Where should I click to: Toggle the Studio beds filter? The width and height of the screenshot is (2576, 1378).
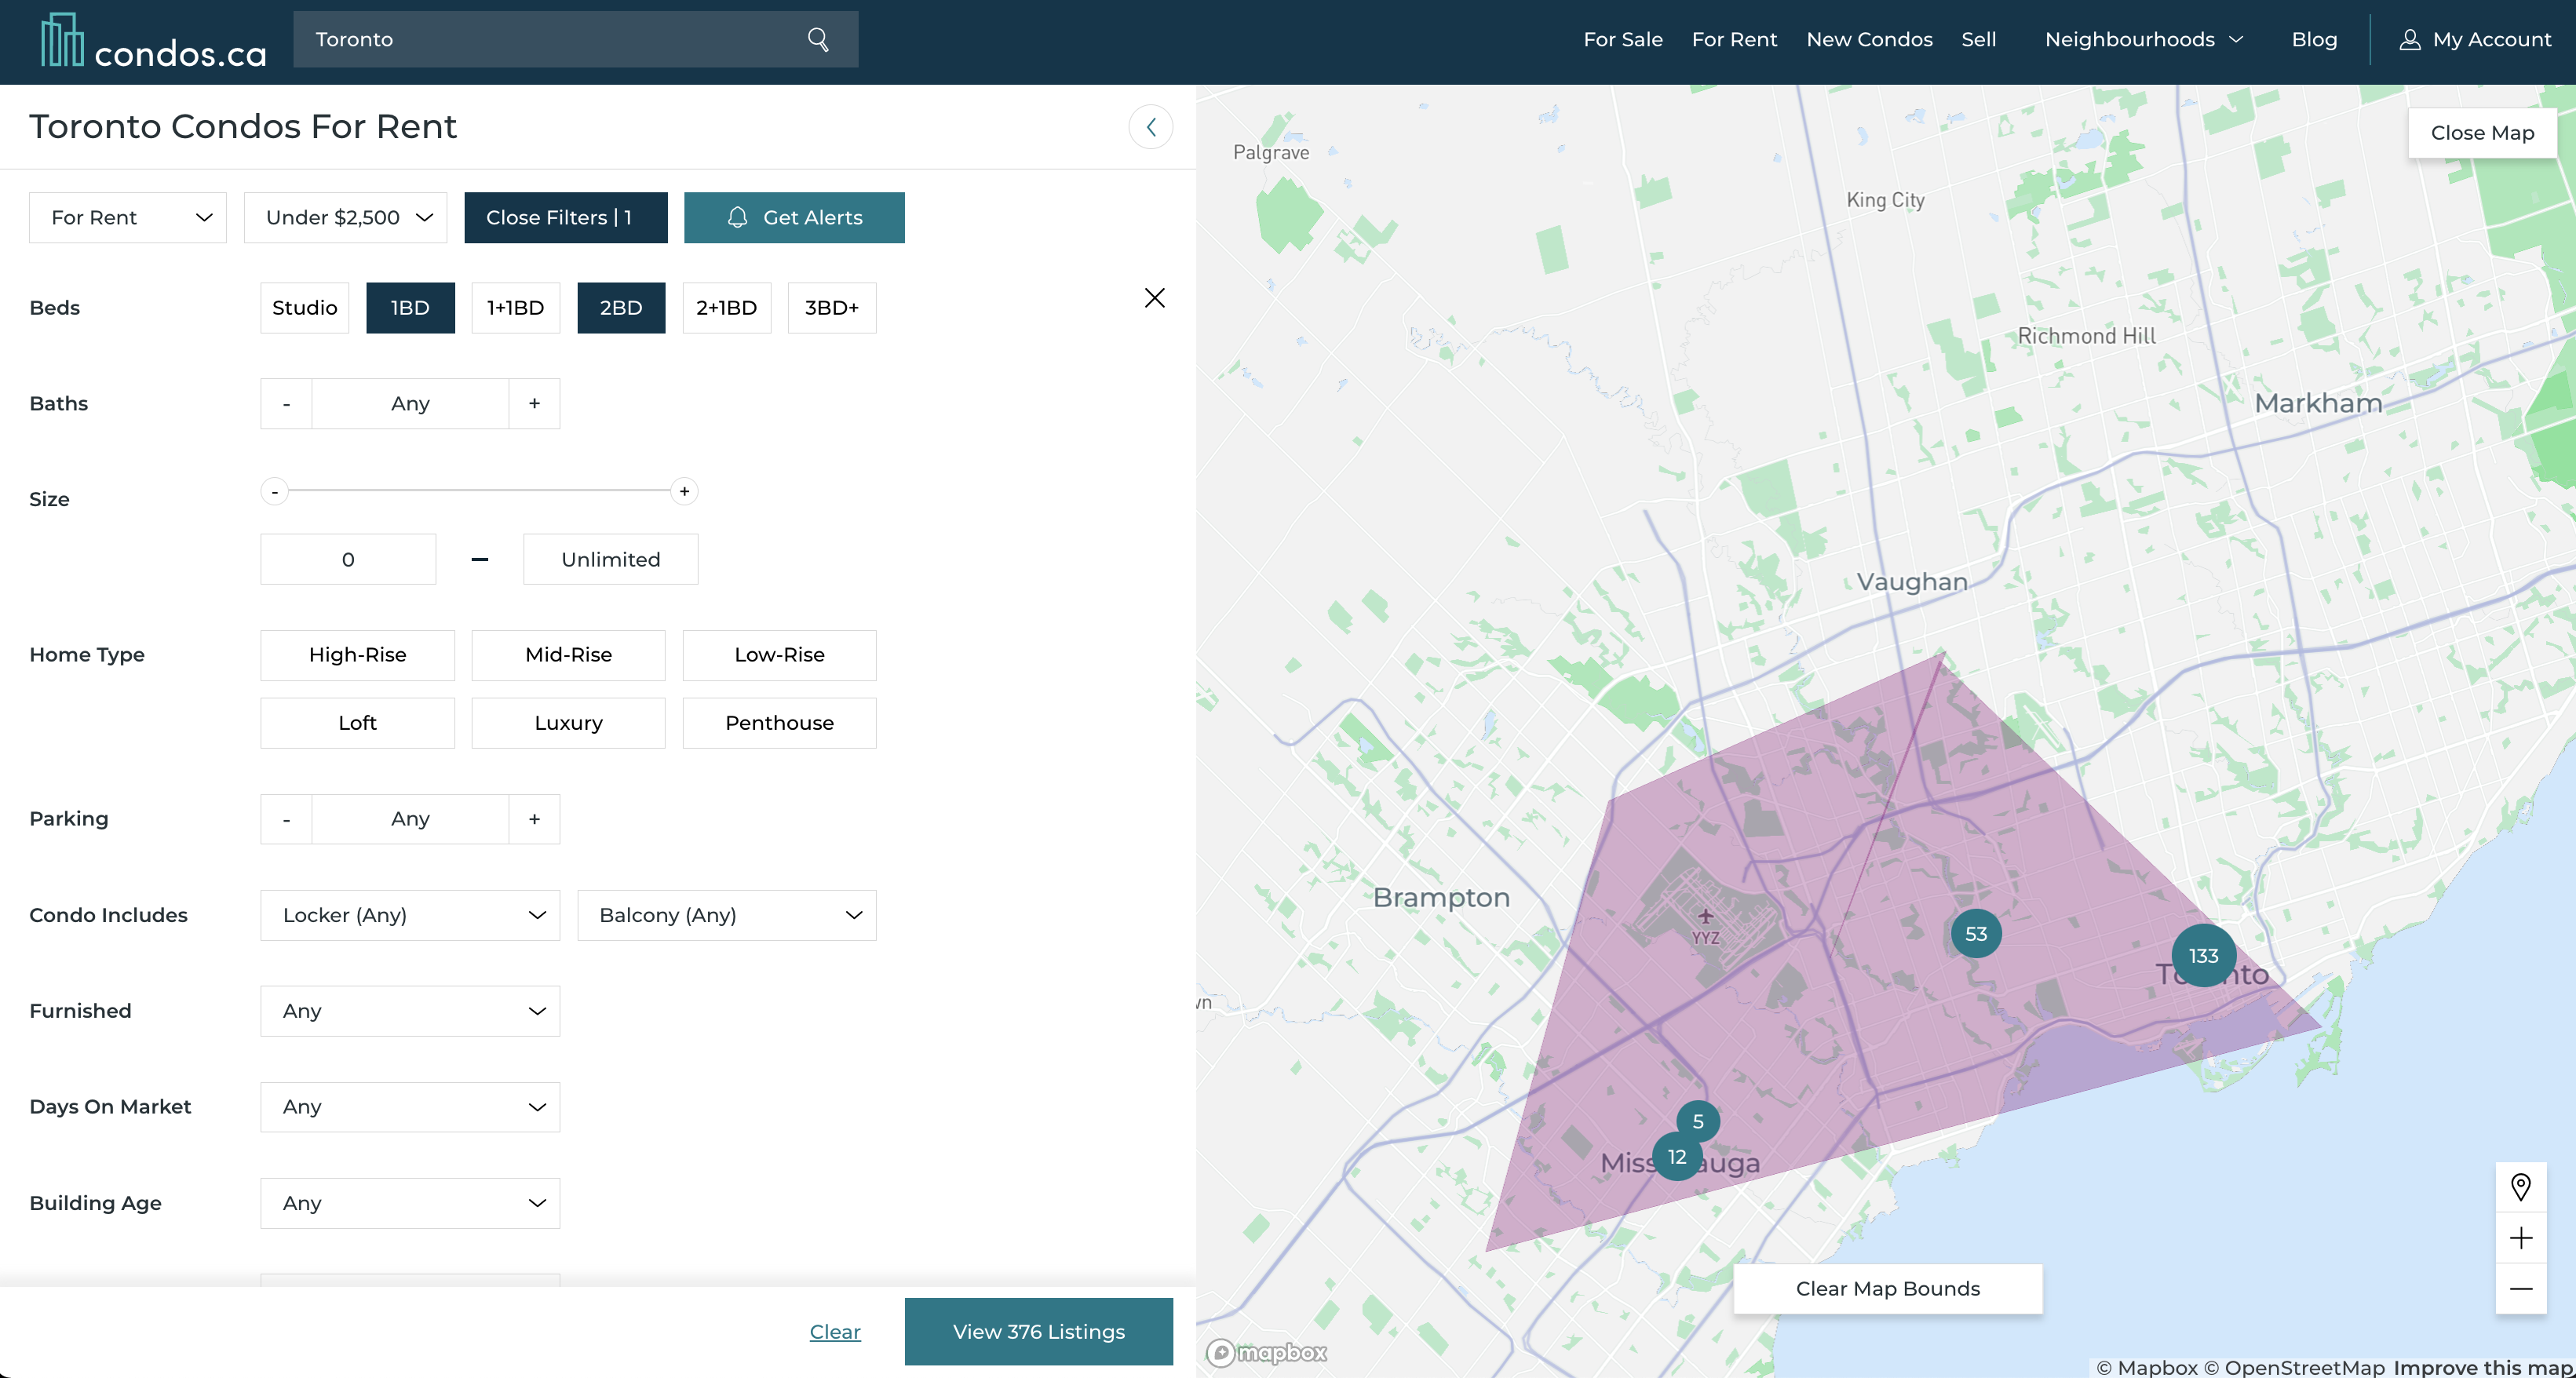(x=304, y=308)
